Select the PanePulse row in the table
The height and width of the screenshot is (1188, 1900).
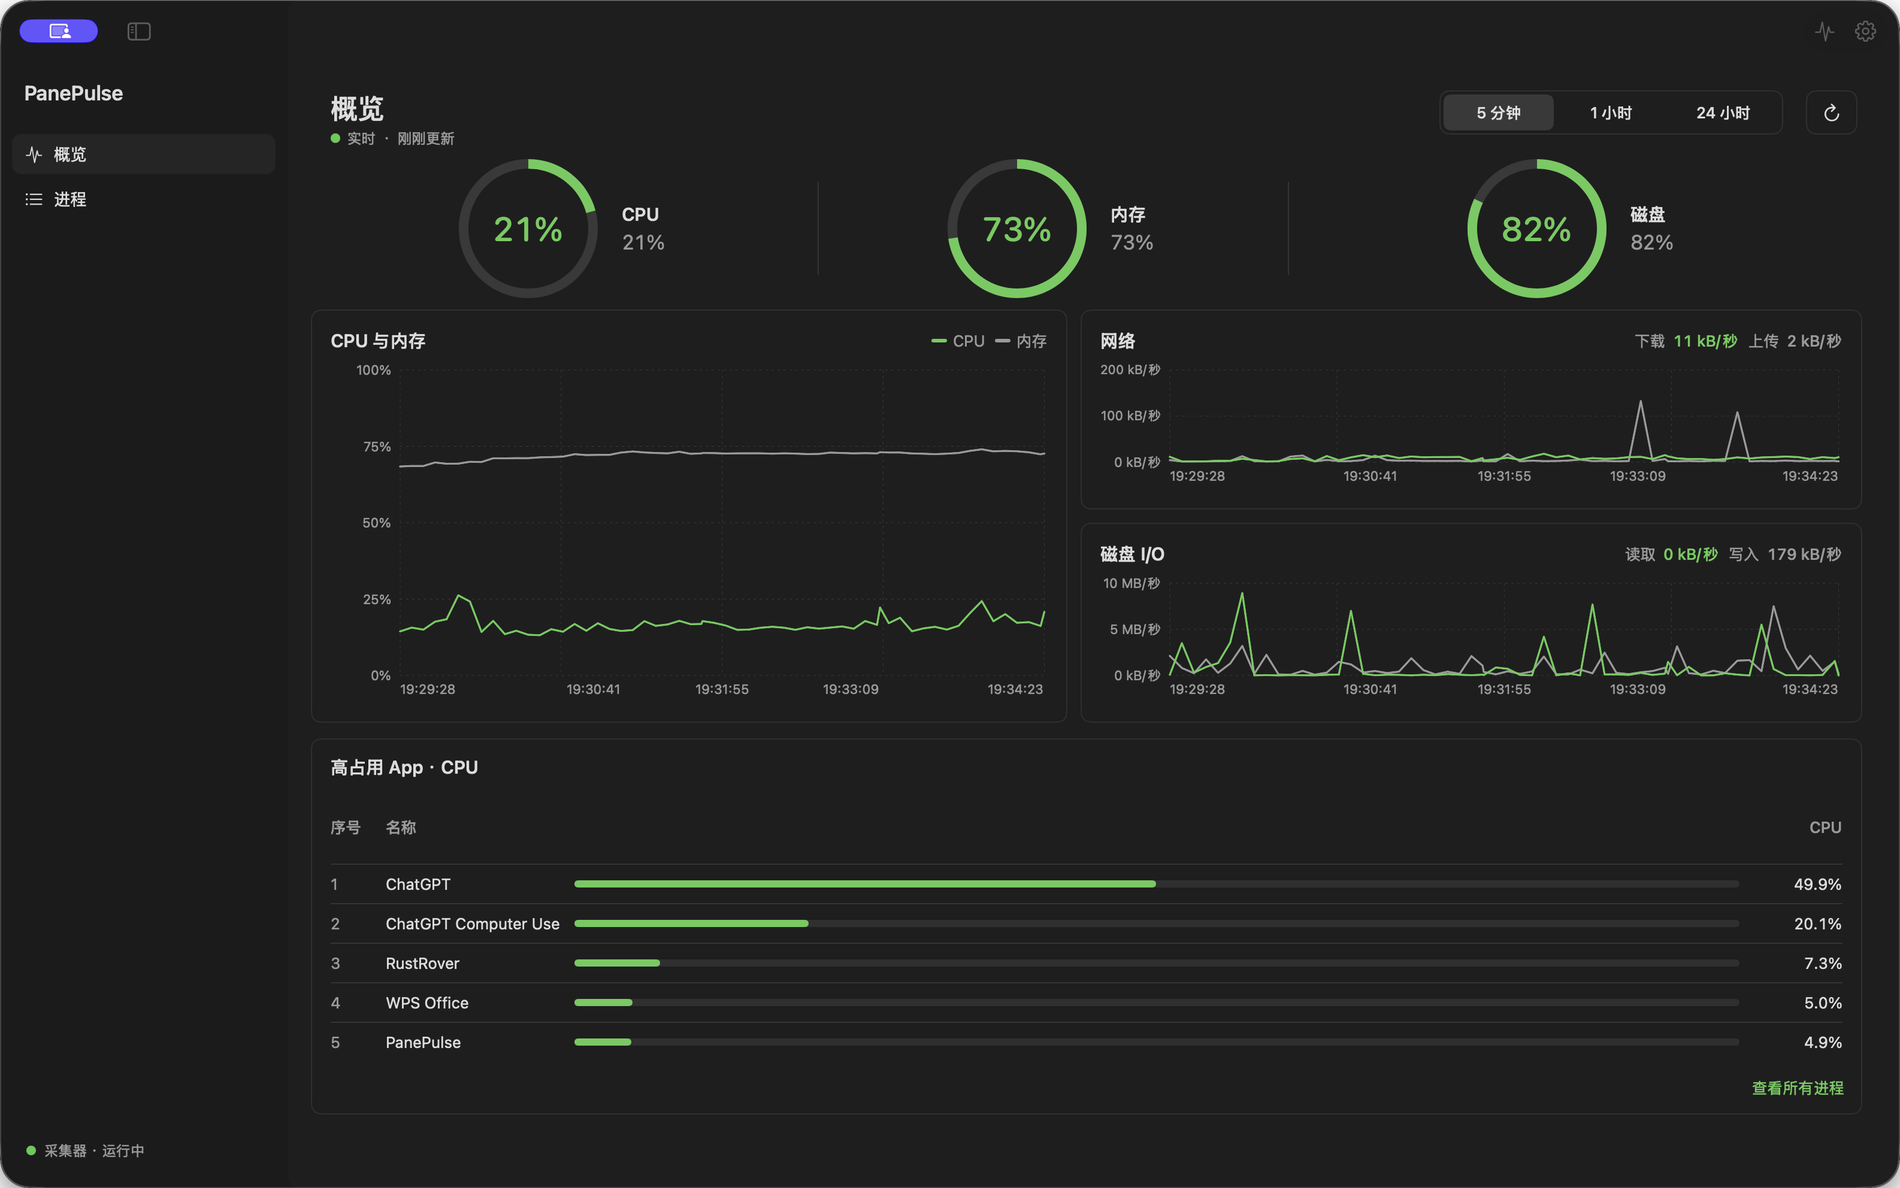pos(1086,1042)
